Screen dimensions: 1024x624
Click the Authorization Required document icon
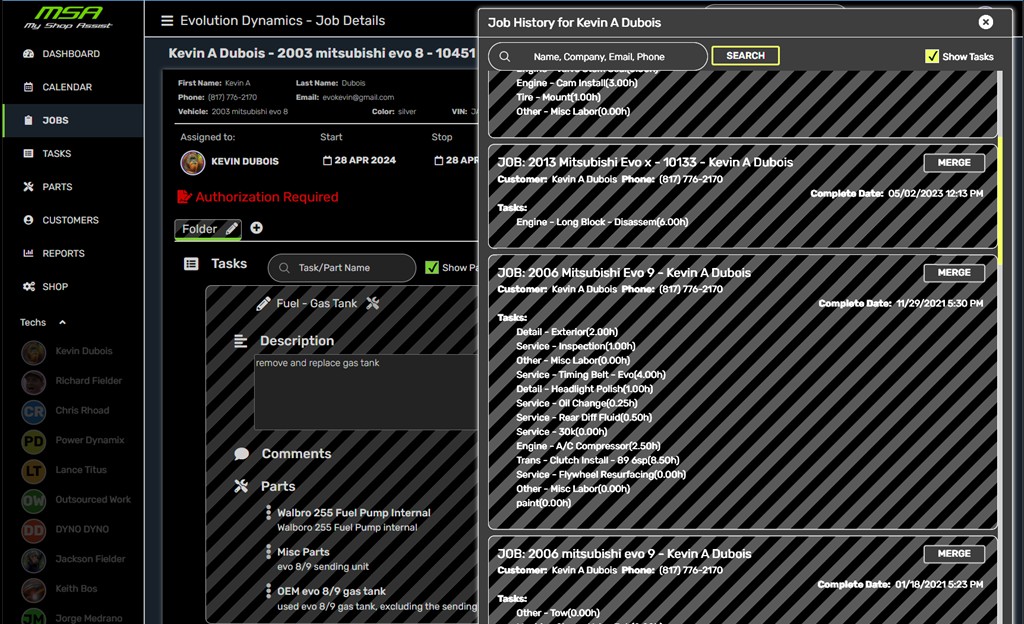pyautogui.click(x=184, y=196)
